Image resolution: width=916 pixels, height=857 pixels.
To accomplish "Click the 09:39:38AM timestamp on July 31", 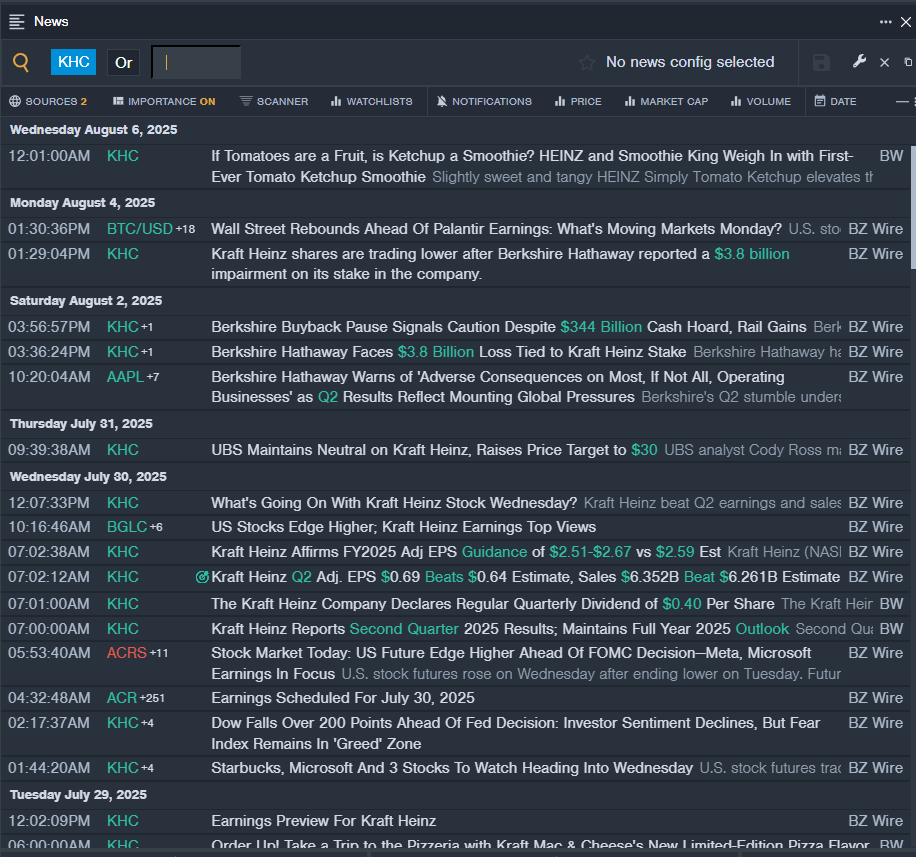I will click(49, 450).
